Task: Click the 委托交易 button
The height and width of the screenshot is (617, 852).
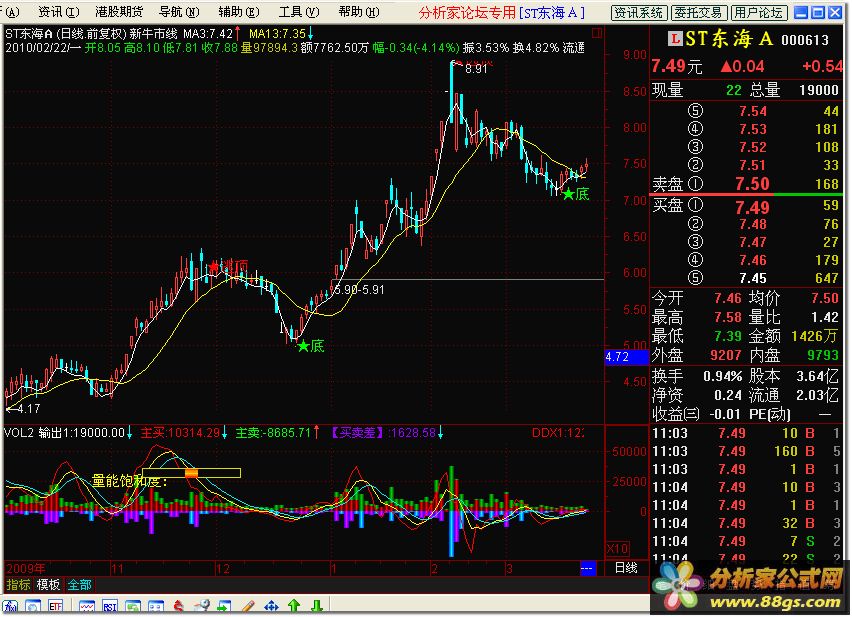Action: (698, 12)
